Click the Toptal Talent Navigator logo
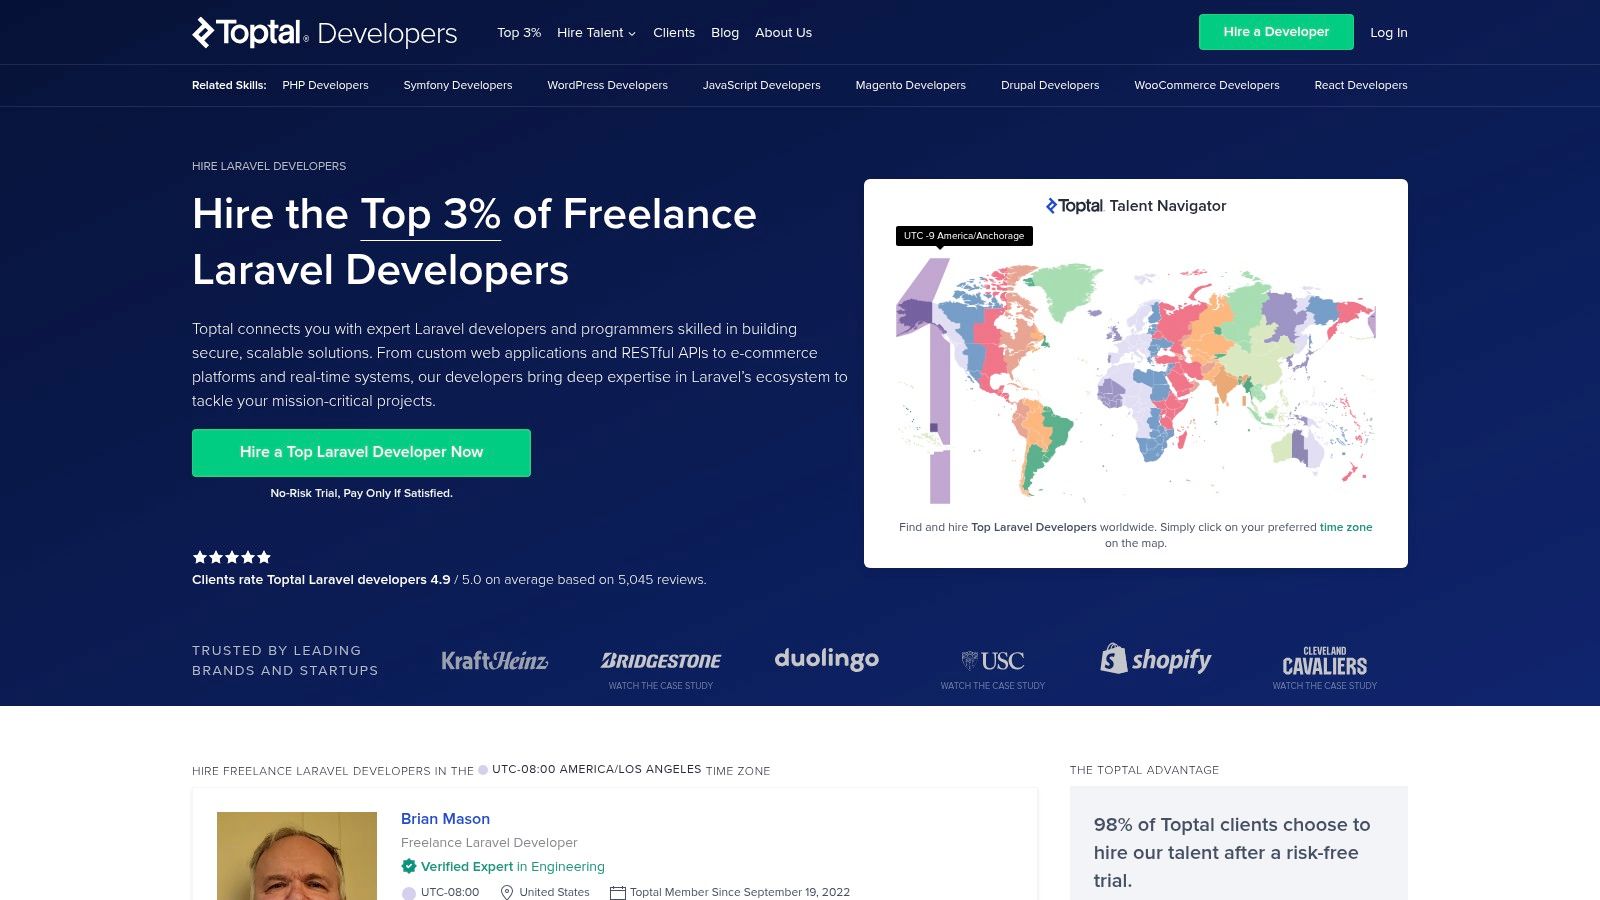 1135,206
